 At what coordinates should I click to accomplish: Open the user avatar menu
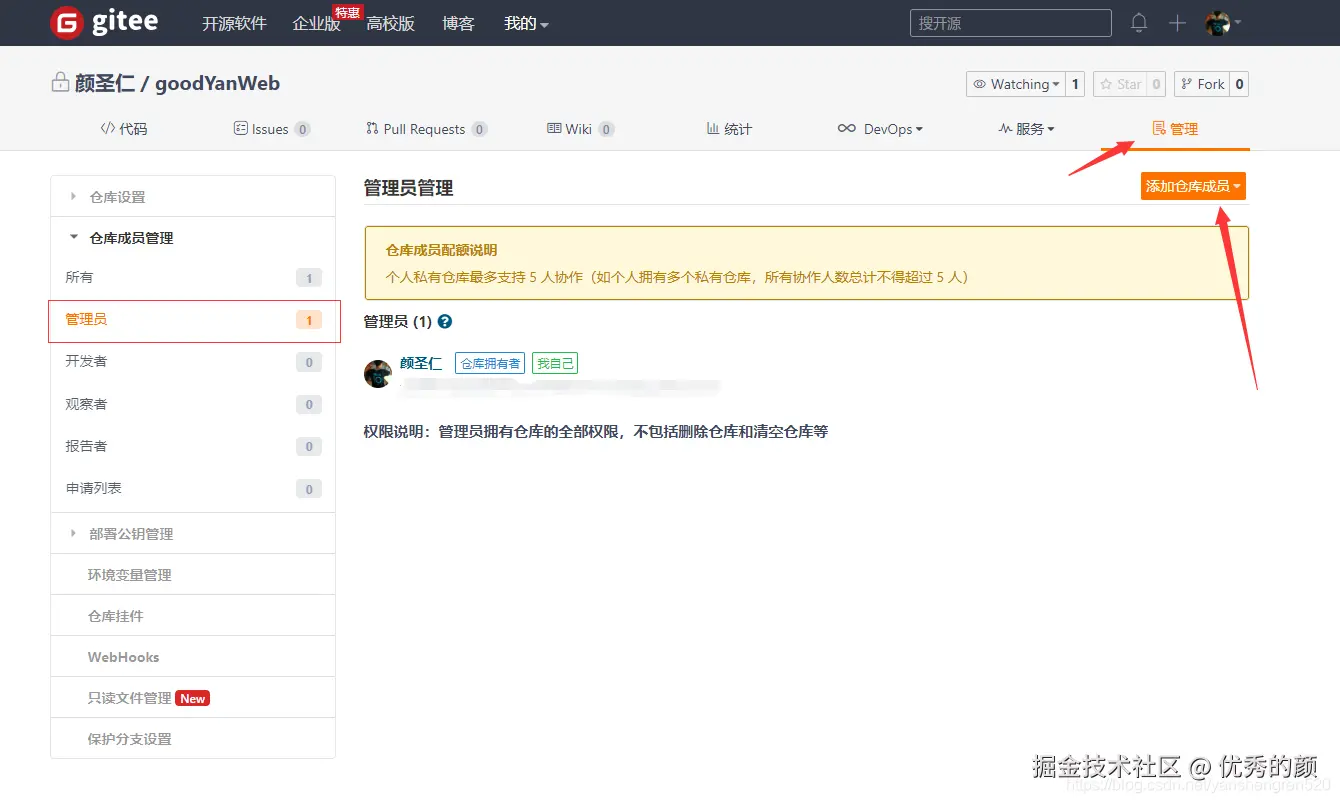coord(1223,23)
